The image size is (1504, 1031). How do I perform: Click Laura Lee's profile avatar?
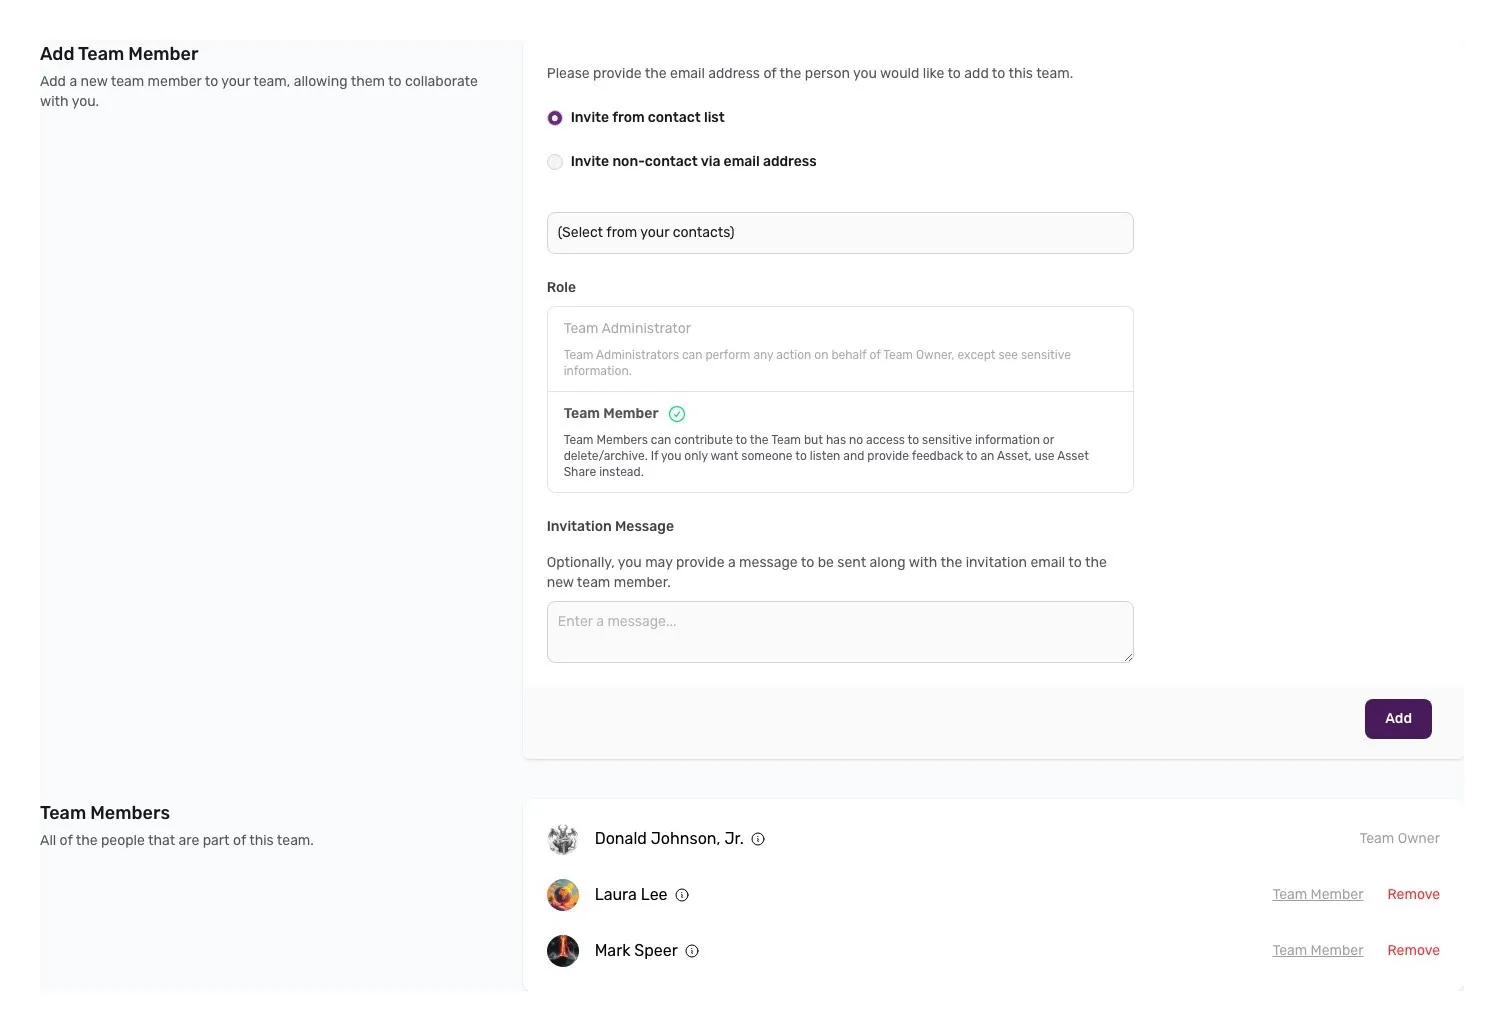tap(563, 895)
